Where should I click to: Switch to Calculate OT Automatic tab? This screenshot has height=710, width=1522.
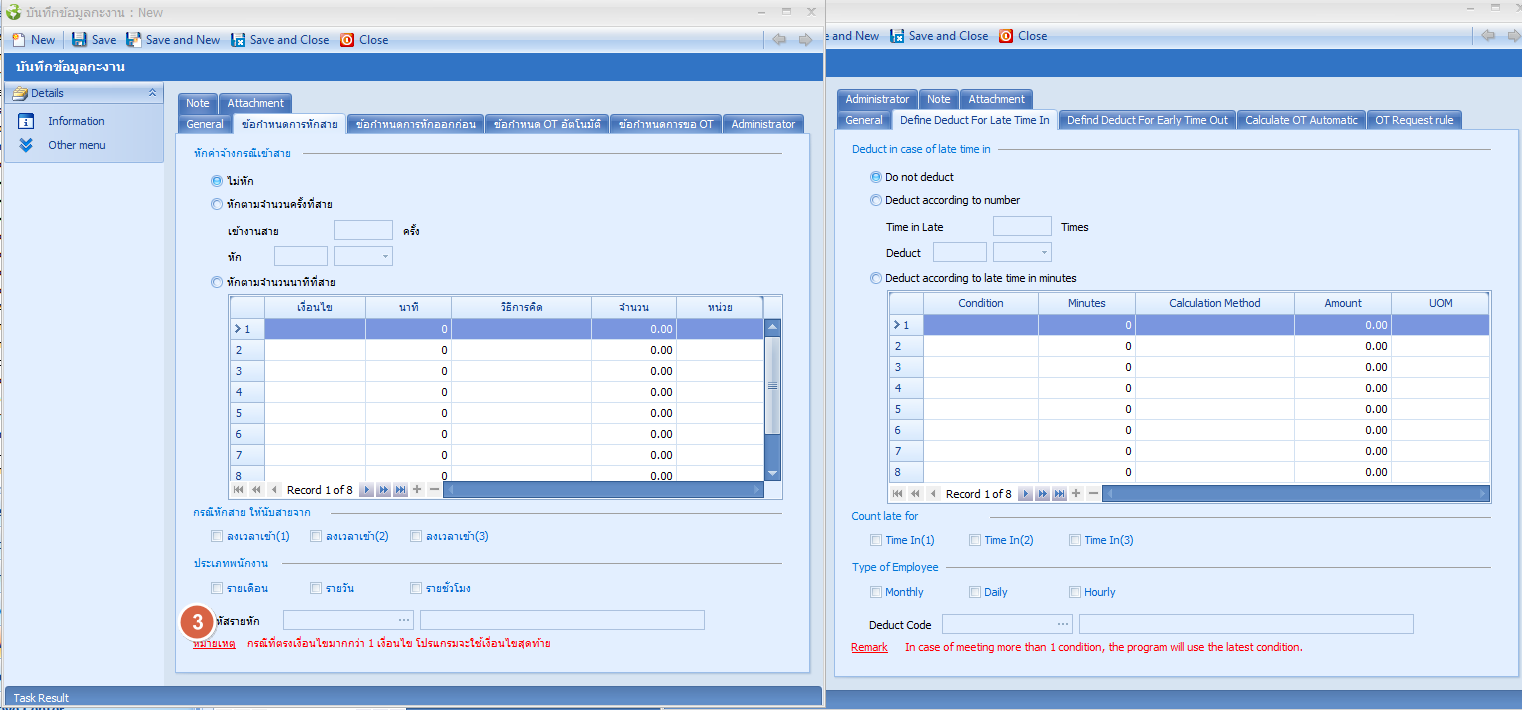tap(1301, 120)
